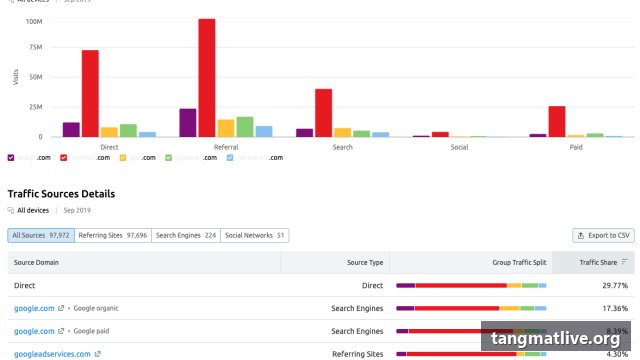Click the Direct row traffic split bar
The height and width of the screenshot is (360, 640).
click(471, 285)
